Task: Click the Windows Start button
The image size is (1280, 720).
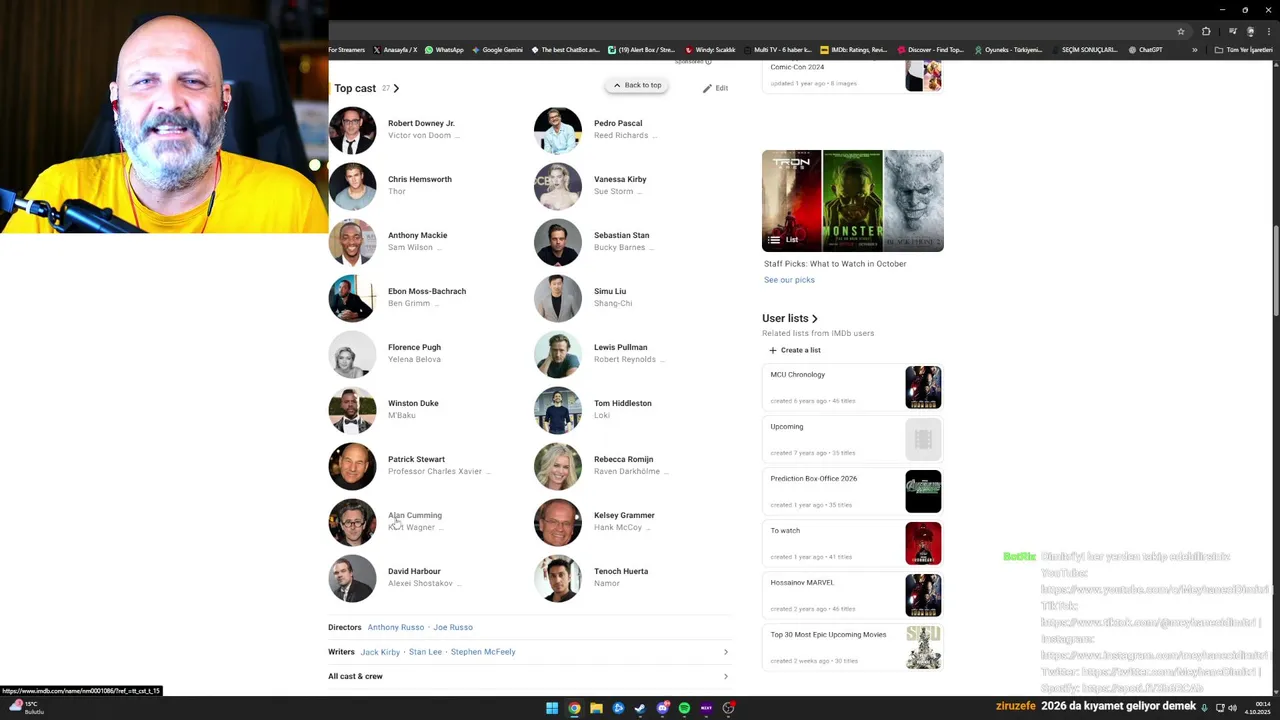Action: 552,708
